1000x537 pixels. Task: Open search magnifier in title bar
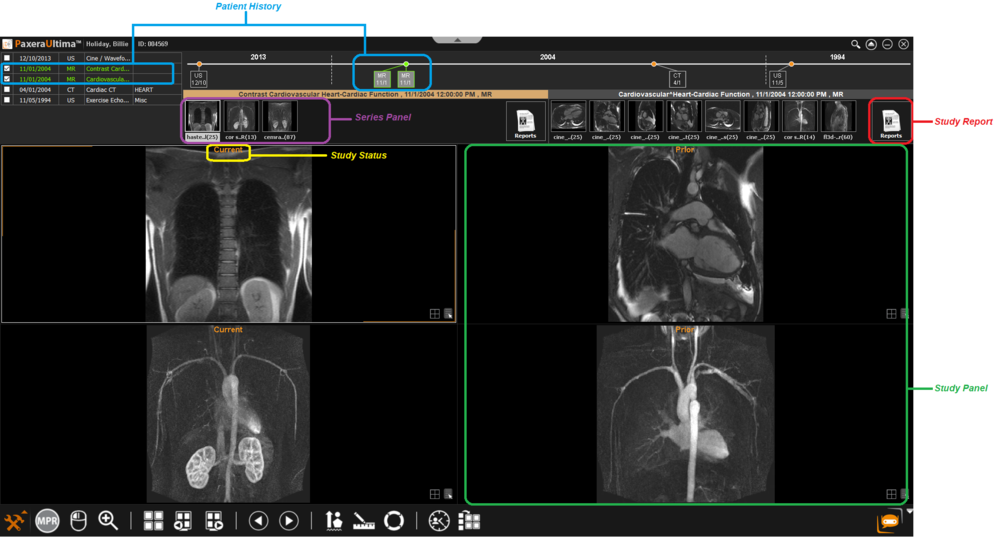coord(856,44)
